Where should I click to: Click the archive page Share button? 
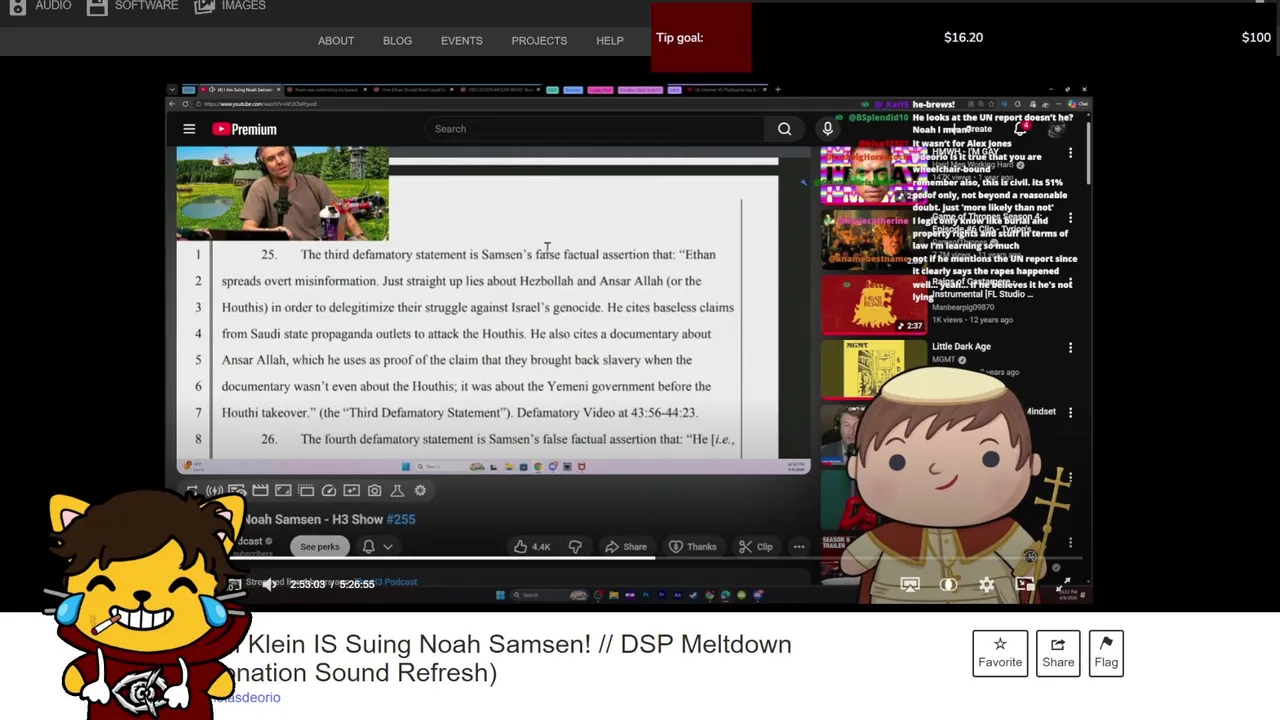(1058, 653)
